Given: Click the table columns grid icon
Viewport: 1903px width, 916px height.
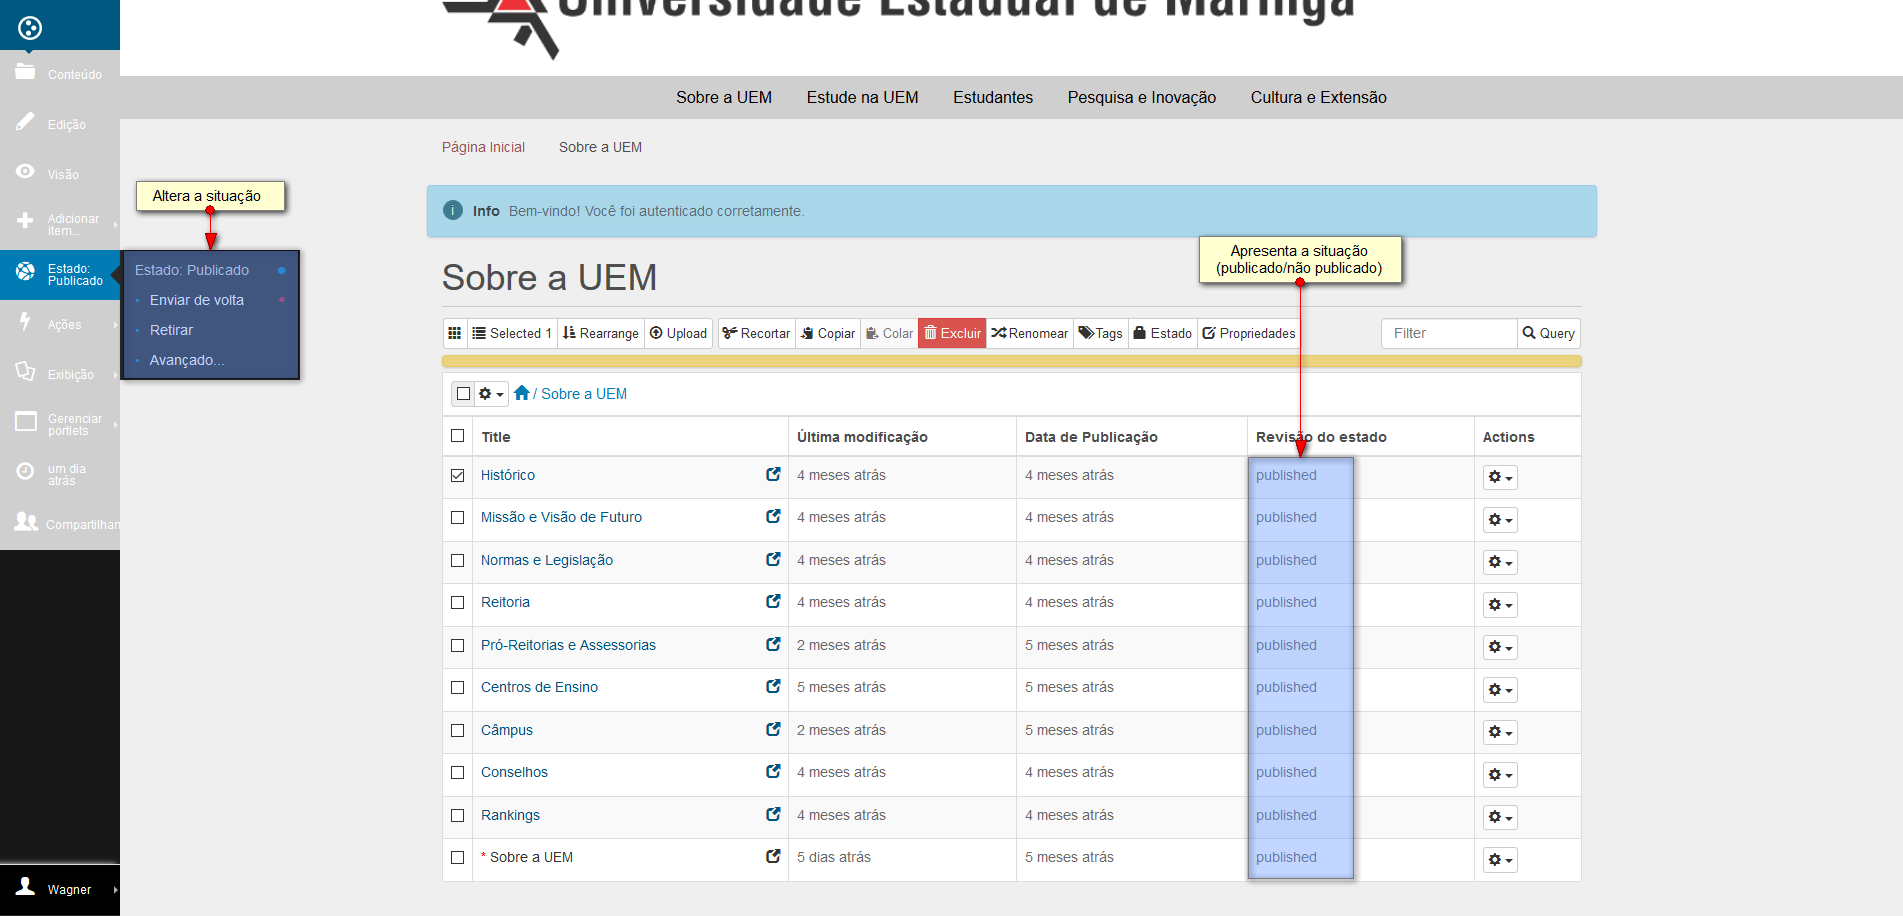Looking at the screenshot, I should 455,333.
